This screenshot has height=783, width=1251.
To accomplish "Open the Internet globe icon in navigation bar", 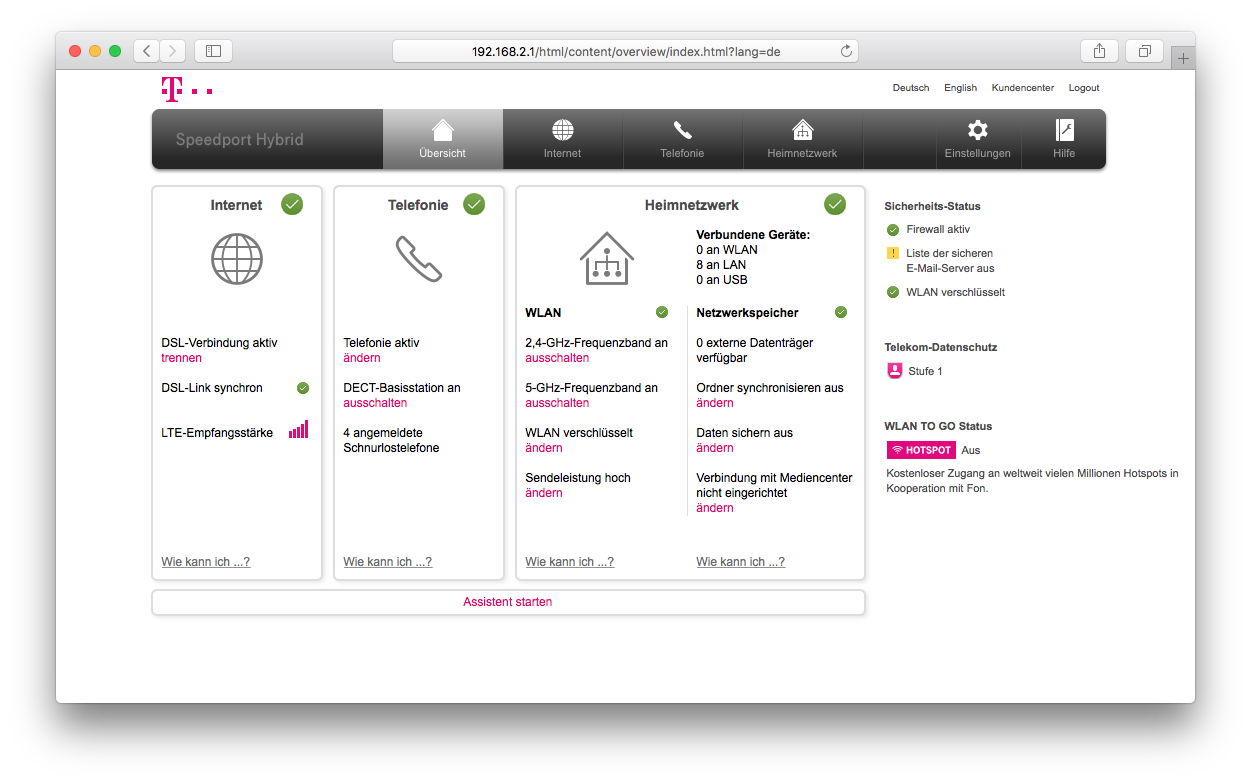I will [562, 130].
